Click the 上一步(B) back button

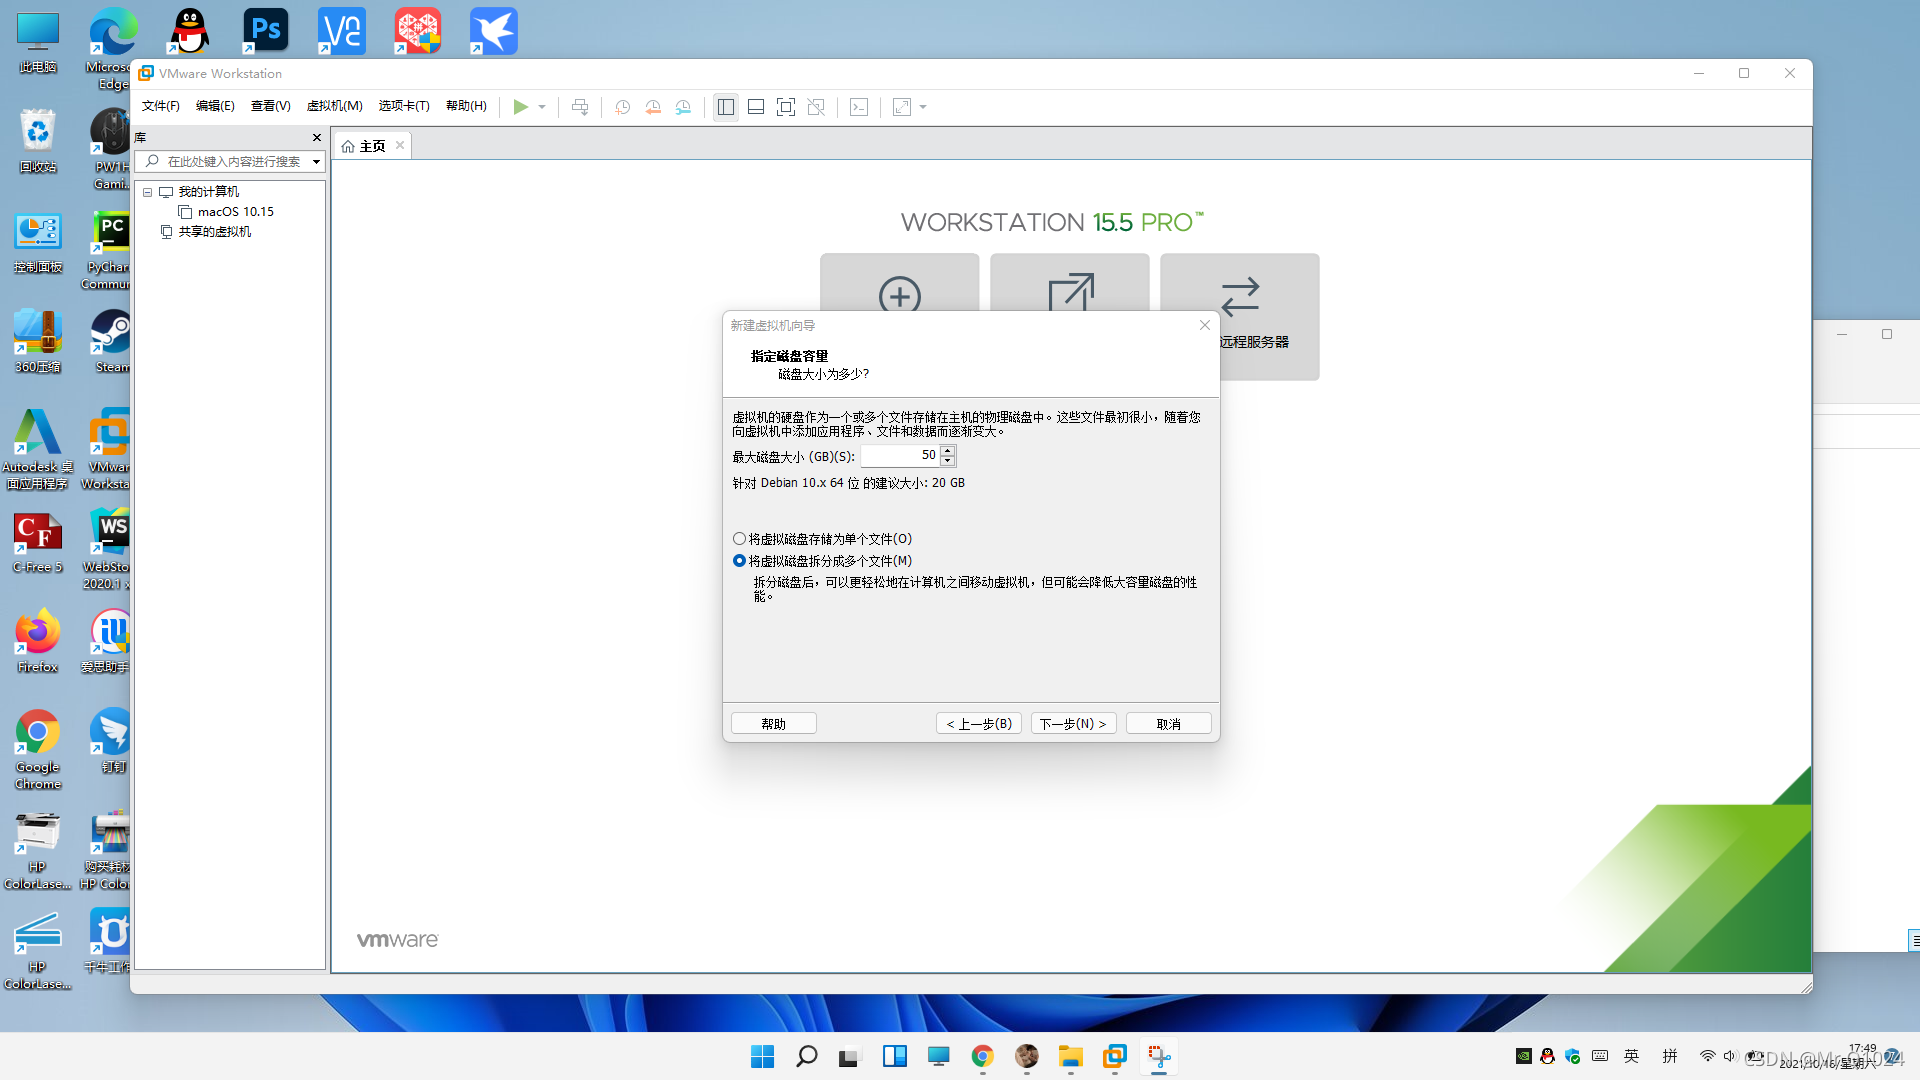coord(978,724)
